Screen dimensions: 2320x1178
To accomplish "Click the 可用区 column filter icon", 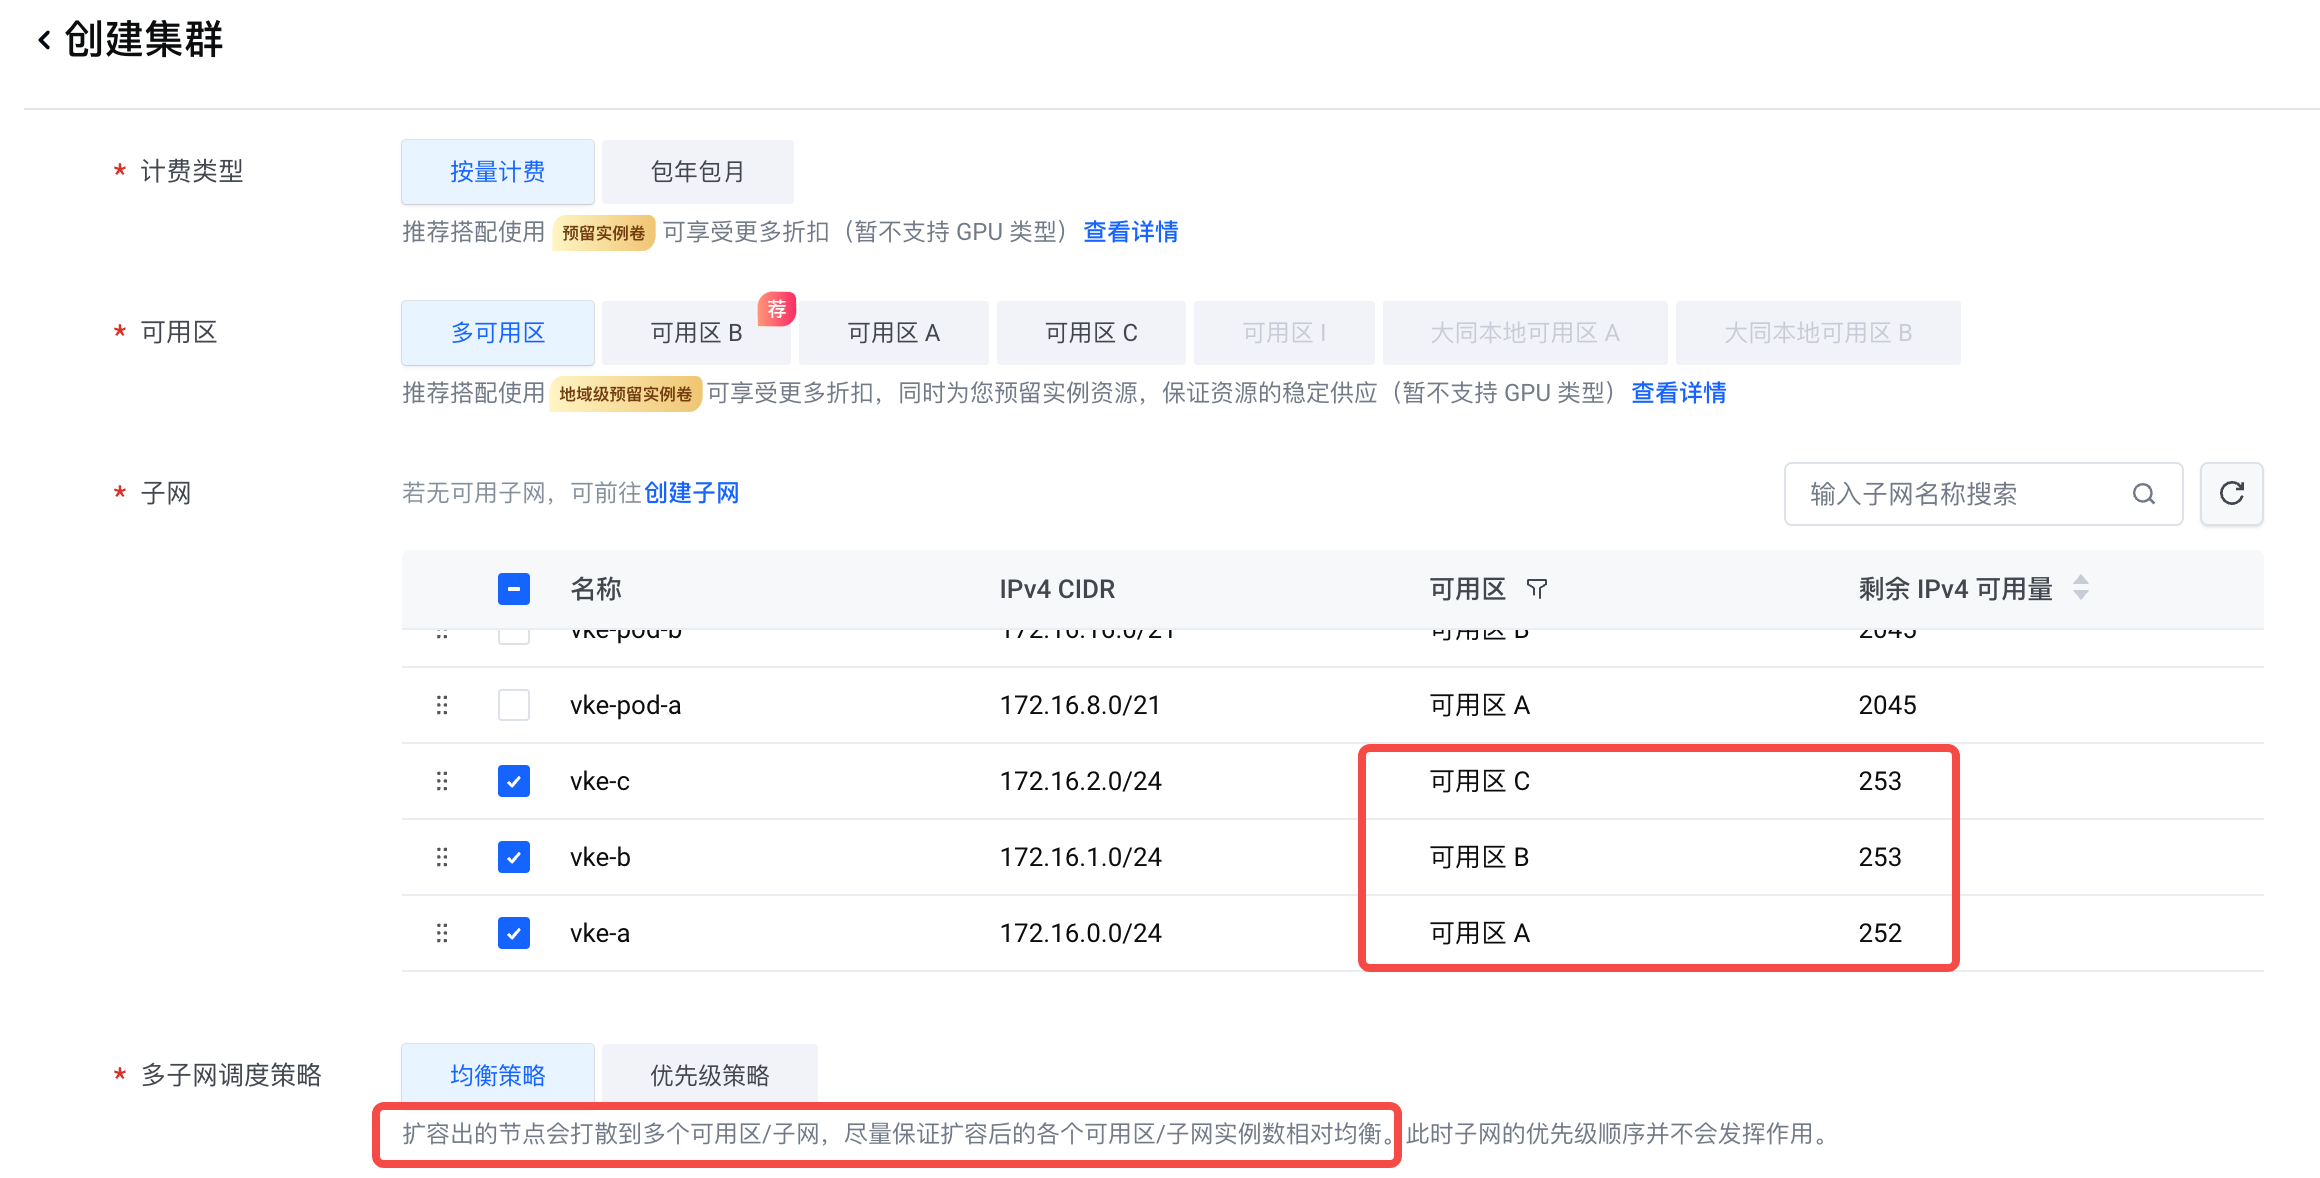I will coord(1537,589).
